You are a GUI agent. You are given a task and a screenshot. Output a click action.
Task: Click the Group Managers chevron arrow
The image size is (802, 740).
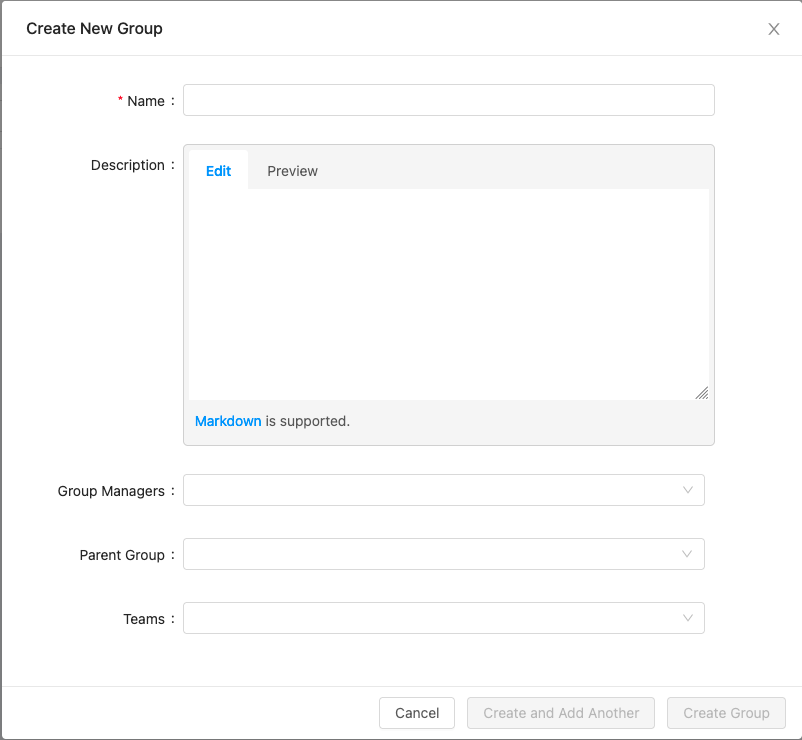[687, 490]
